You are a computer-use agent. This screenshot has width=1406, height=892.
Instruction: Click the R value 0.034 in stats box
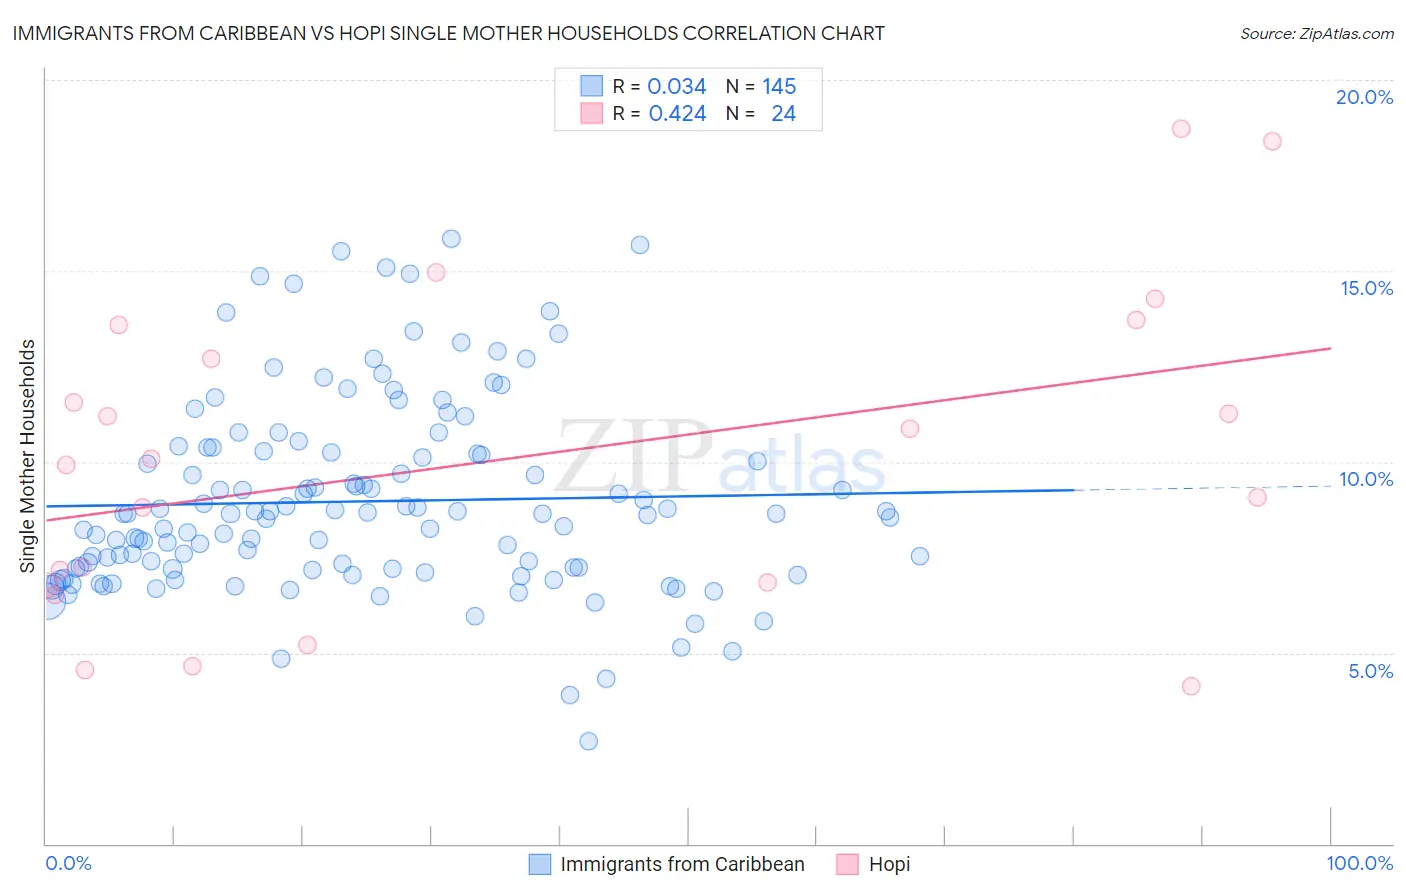click(677, 86)
